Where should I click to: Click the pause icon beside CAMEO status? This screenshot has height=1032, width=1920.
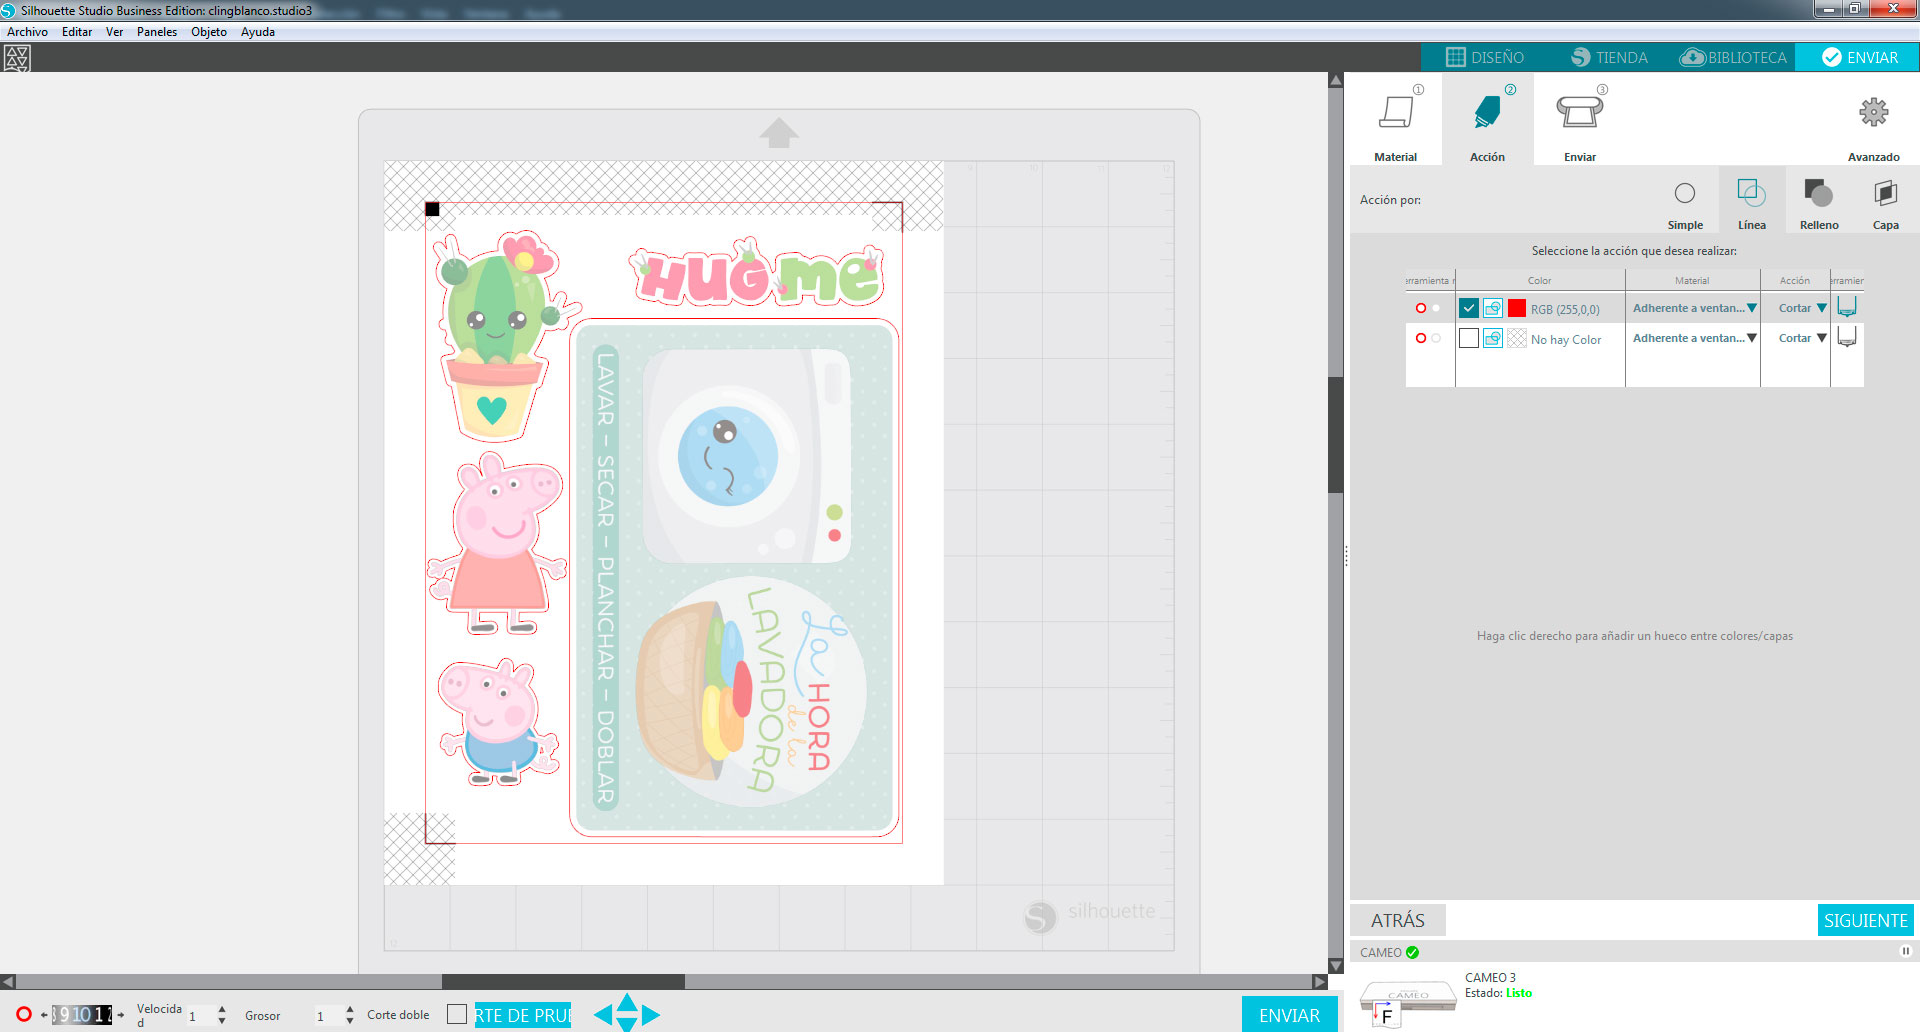click(x=1905, y=951)
